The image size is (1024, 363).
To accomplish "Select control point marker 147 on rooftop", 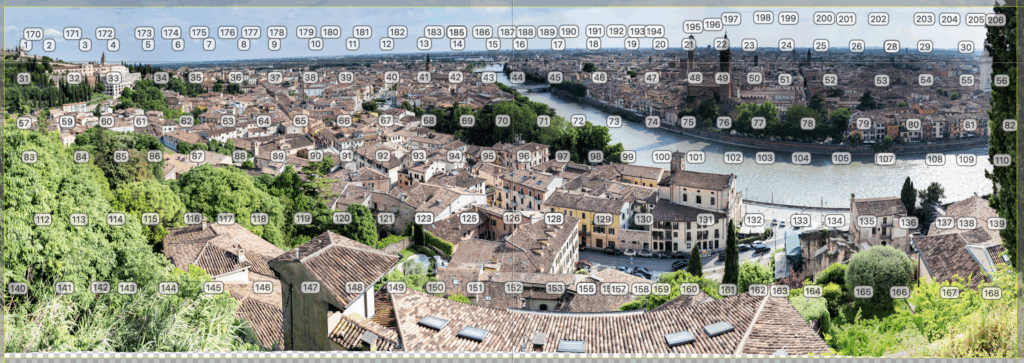I will pos(311,287).
